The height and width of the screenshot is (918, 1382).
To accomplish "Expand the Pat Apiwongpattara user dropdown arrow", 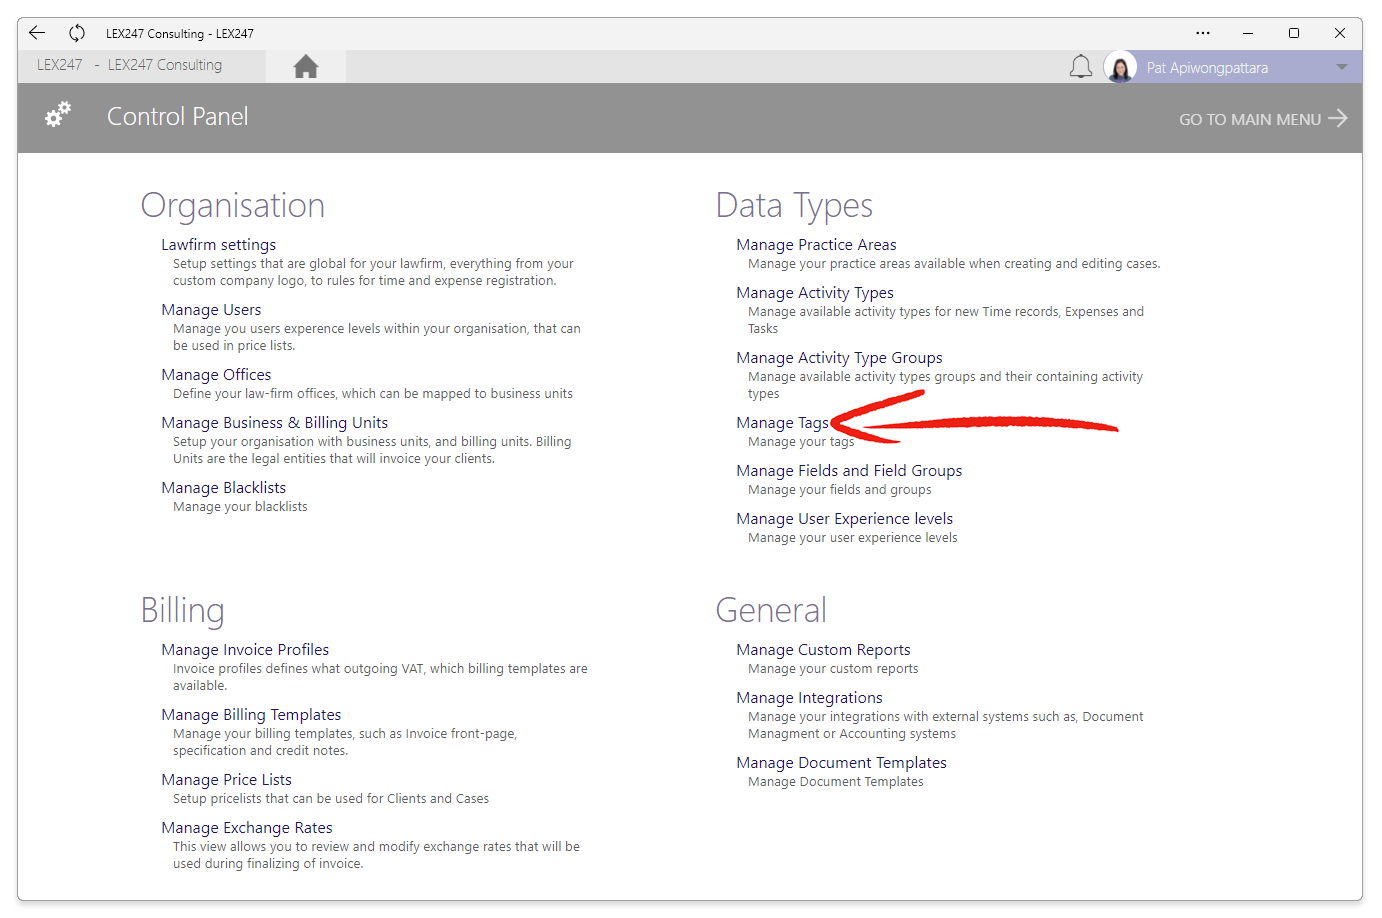I will pos(1341,68).
